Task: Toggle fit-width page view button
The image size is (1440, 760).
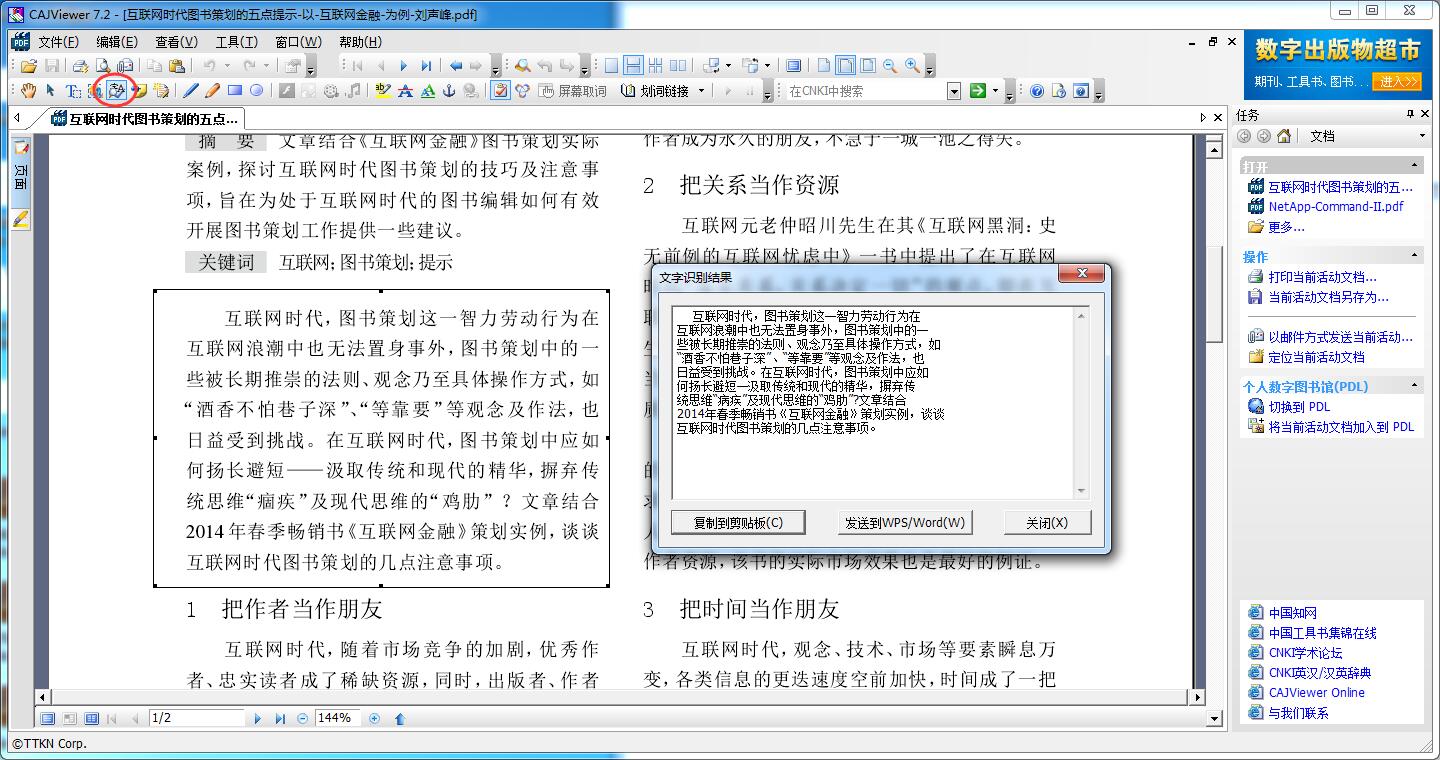Action: point(845,66)
